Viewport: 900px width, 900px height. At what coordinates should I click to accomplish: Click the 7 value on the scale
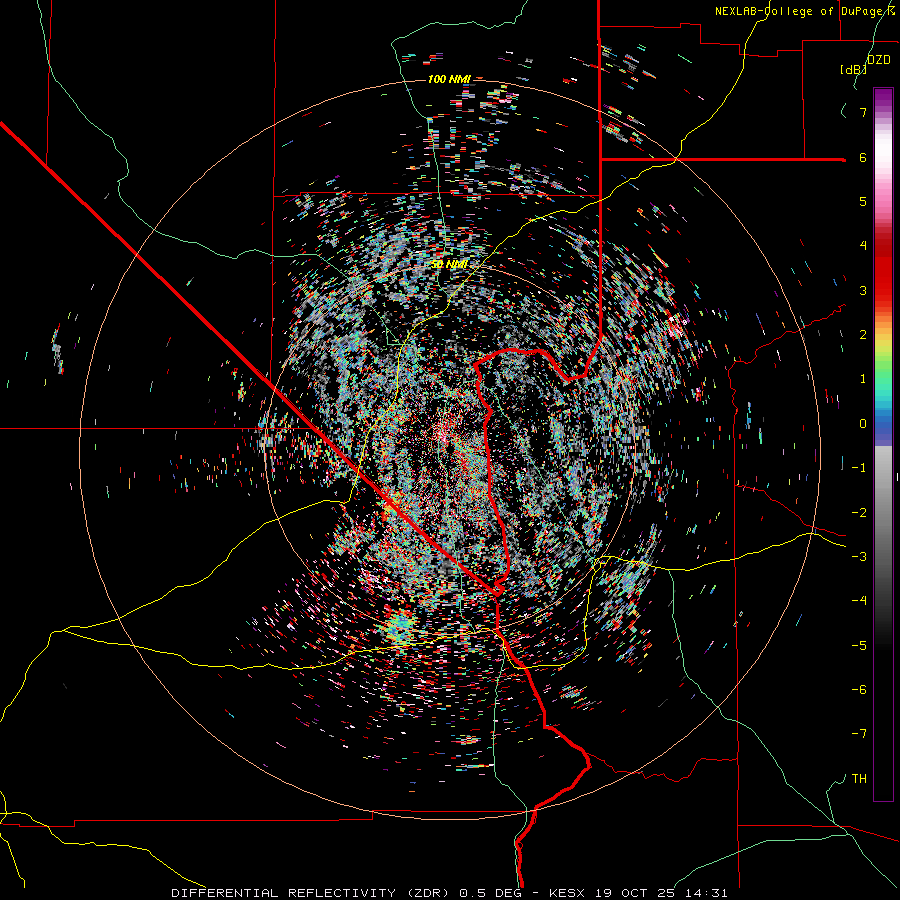(x=863, y=112)
